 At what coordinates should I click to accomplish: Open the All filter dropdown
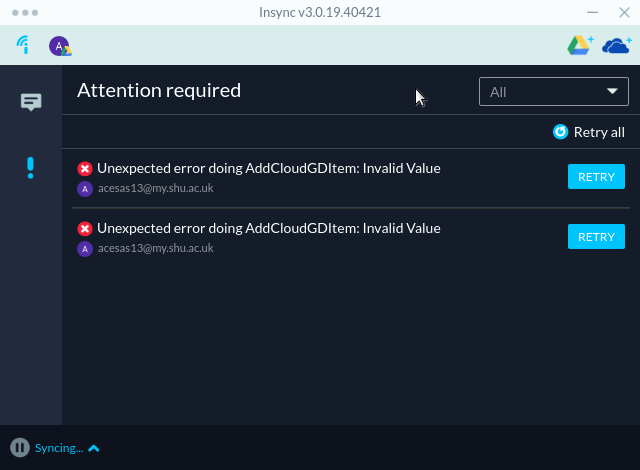[553, 91]
